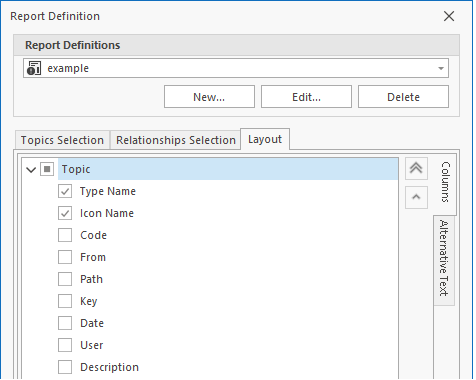Click the move-to-top double chevron icon
This screenshot has width=476, height=380.
(x=418, y=169)
